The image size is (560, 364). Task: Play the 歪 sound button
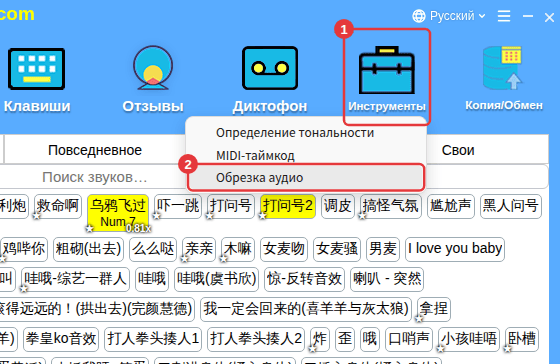(345, 339)
